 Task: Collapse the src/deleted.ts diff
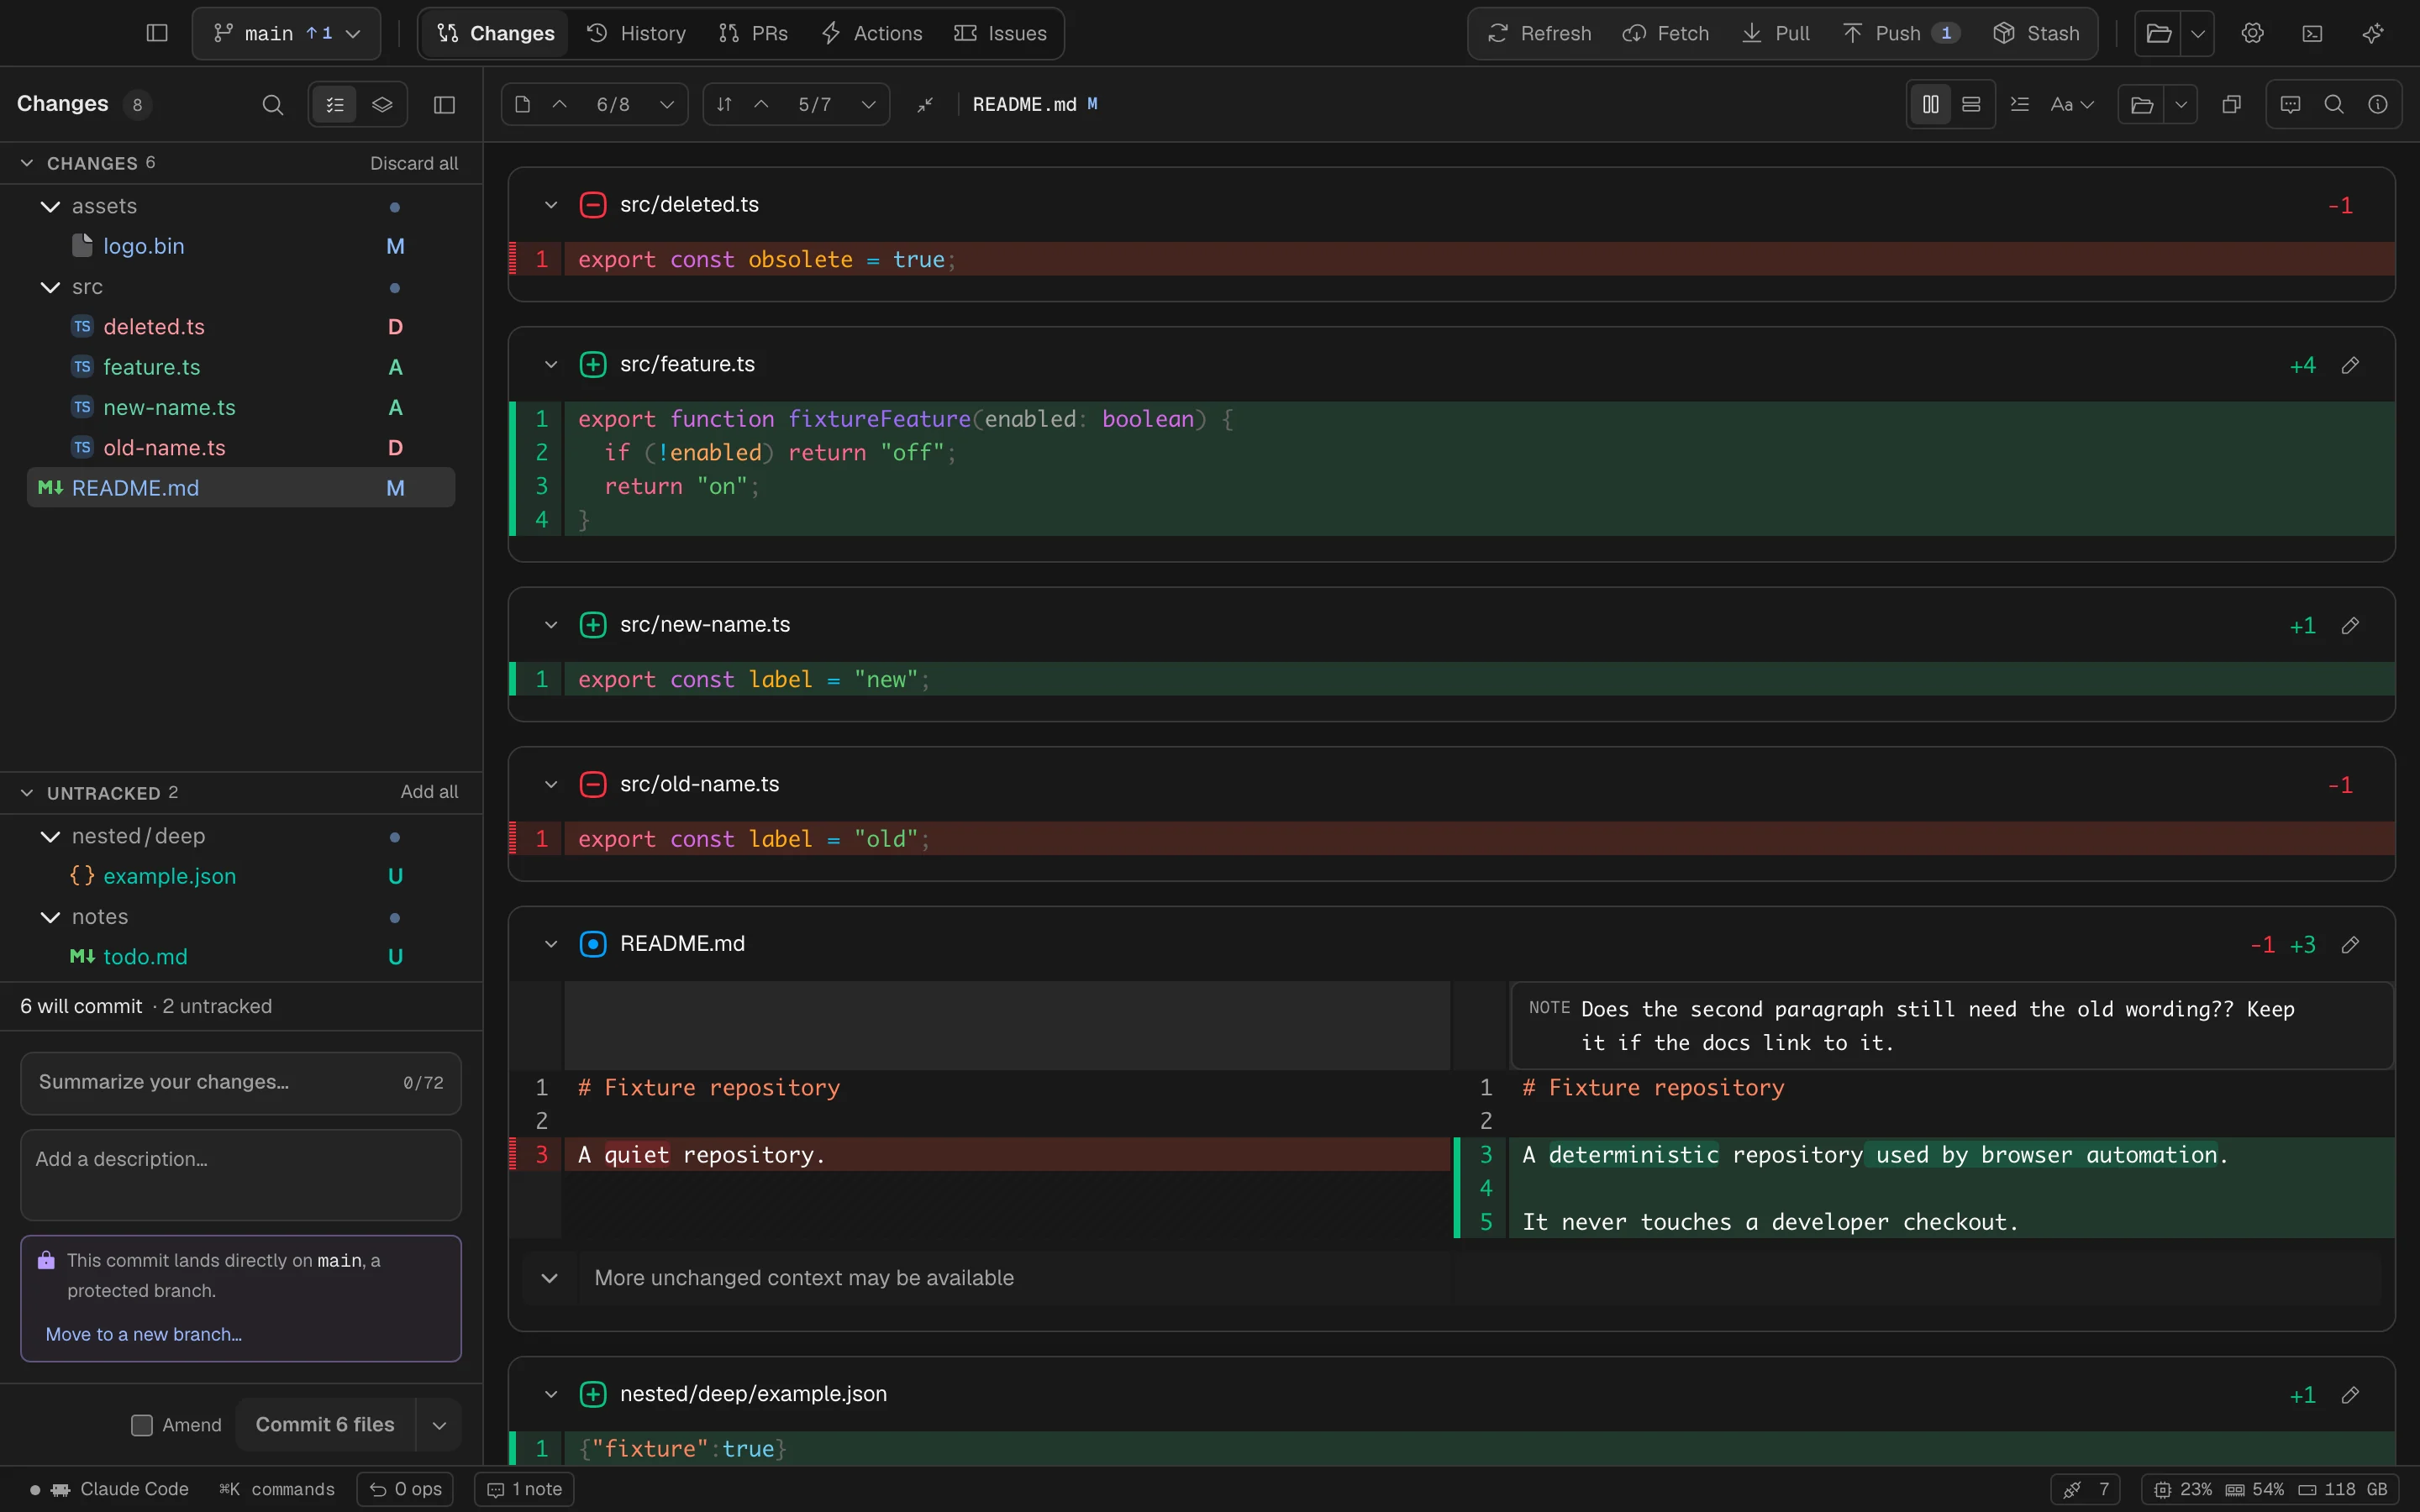[551, 205]
